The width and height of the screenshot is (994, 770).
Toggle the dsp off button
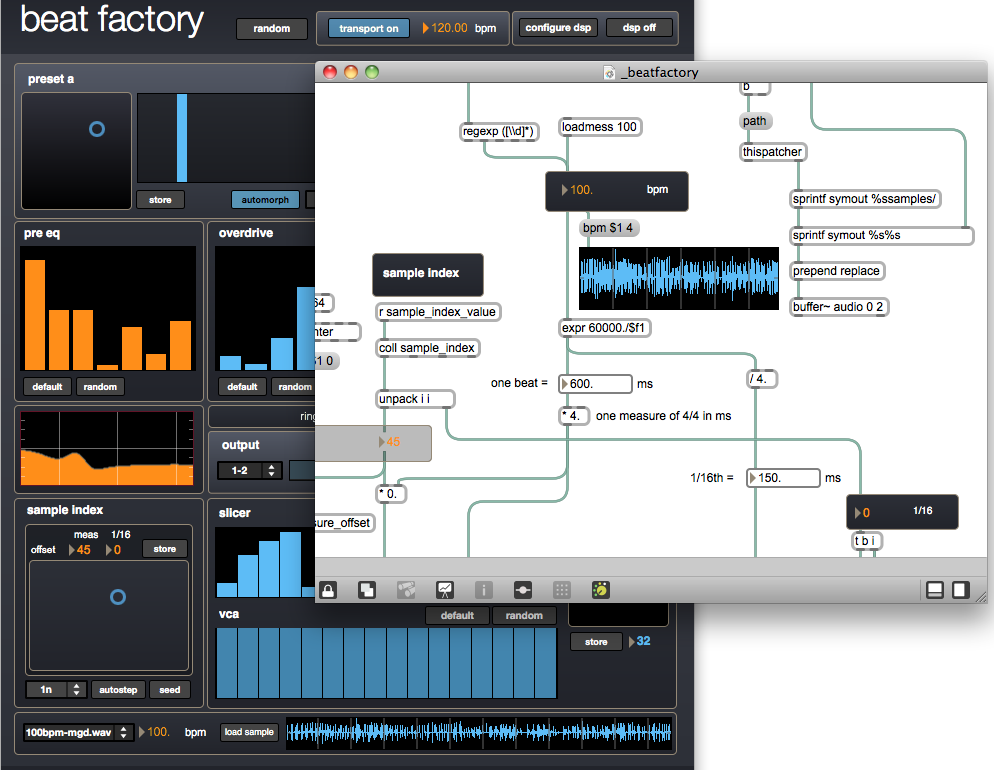(x=639, y=28)
